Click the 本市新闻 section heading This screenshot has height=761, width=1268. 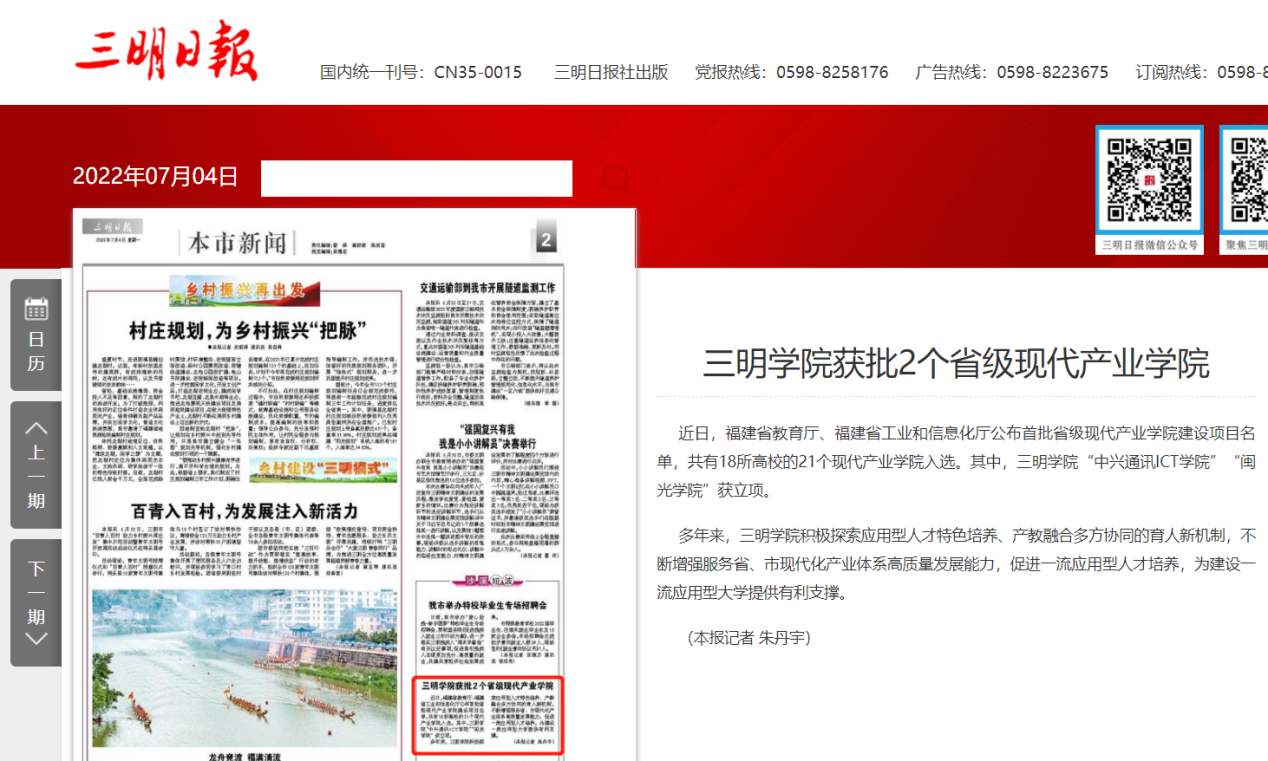[x=237, y=242]
